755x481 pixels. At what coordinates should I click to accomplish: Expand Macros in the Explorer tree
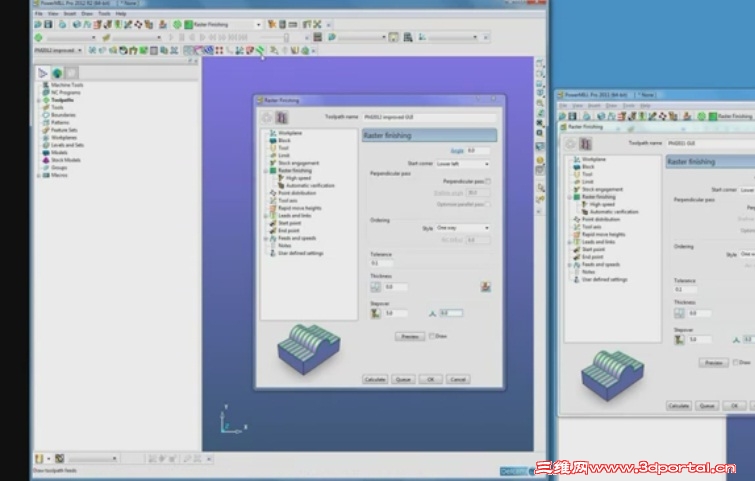[39, 175]
